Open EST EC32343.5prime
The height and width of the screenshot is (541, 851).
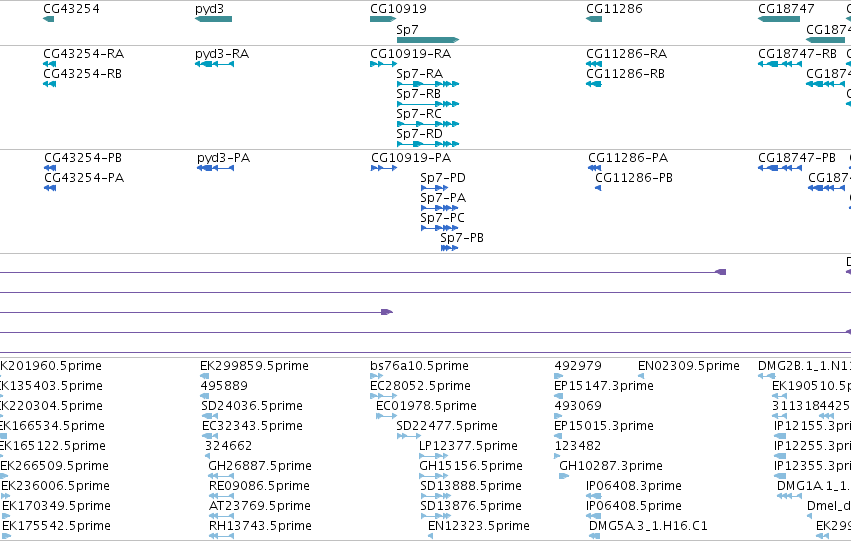(209, 436)
